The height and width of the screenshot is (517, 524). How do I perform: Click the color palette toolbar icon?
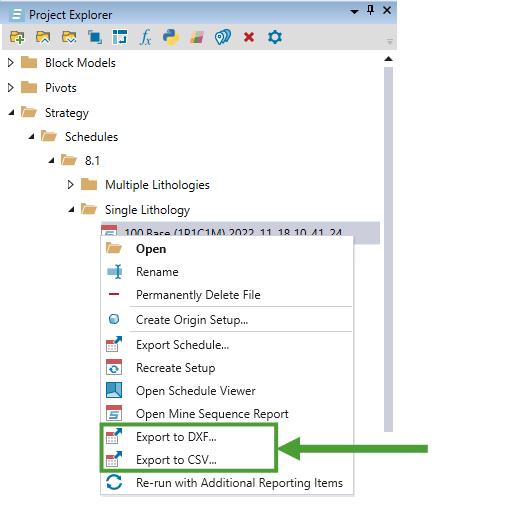[197, 37]
